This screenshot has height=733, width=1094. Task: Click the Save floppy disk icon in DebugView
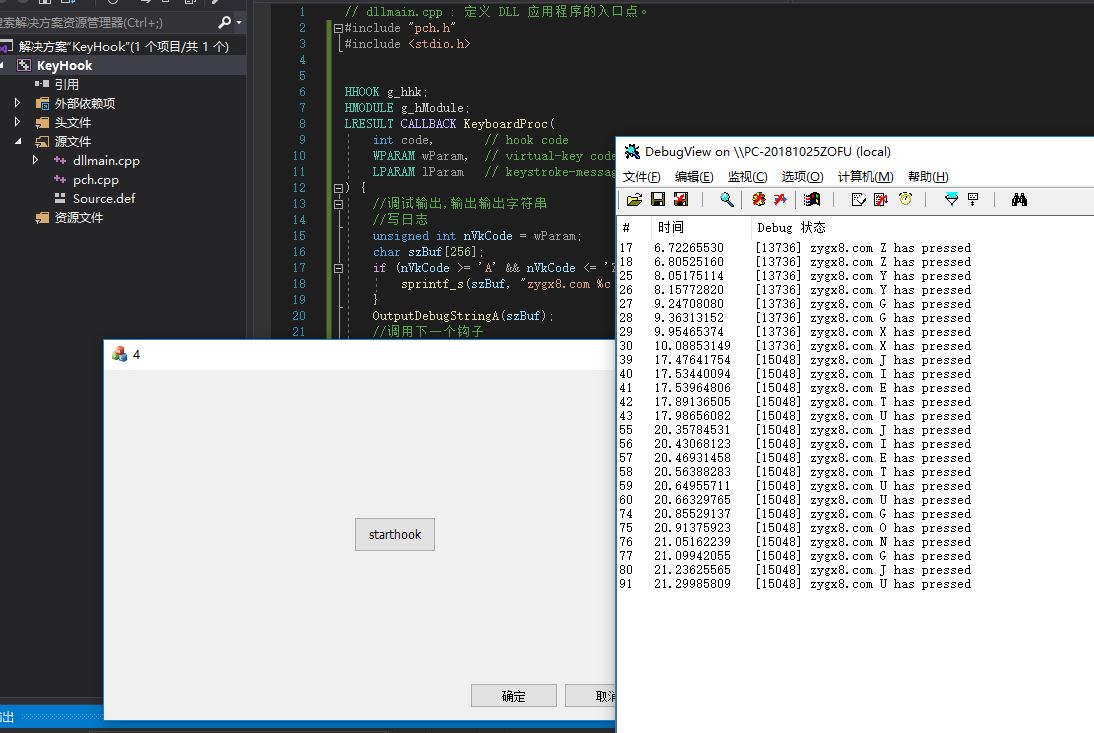pyautogui.click(x=658, y=199)
